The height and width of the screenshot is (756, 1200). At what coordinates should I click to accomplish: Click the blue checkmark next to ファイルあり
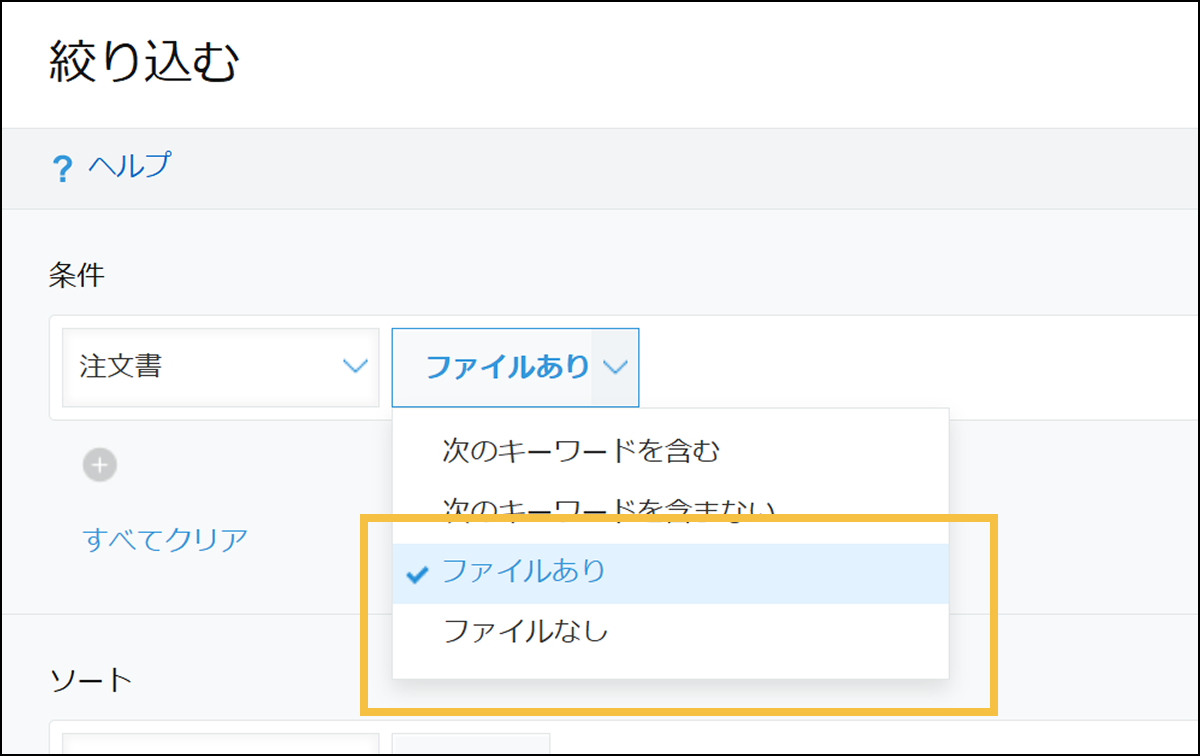(417, 574)
